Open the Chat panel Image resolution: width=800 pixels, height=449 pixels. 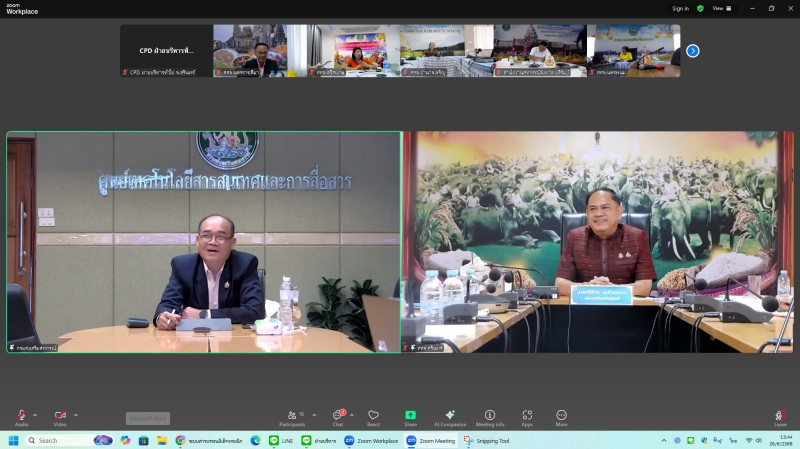pyautogui.click(x=338, y=418)
